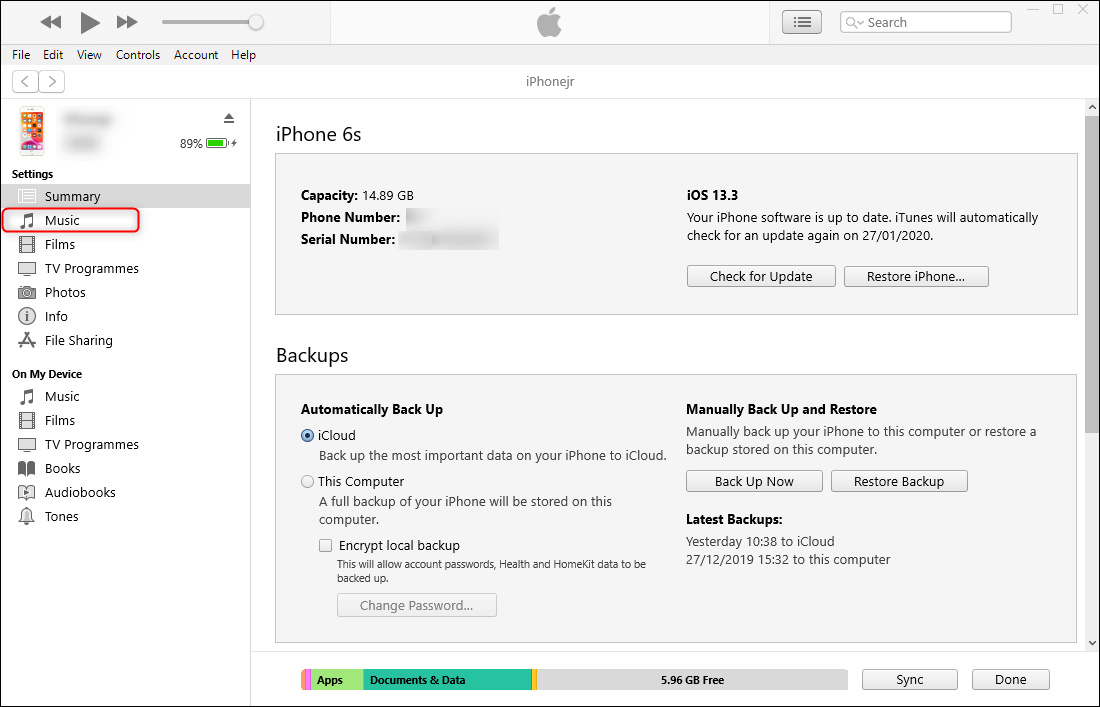The height and width of the screenshot is (707, 1100).
Task: Click the Search field
Action: click(925, 22)
